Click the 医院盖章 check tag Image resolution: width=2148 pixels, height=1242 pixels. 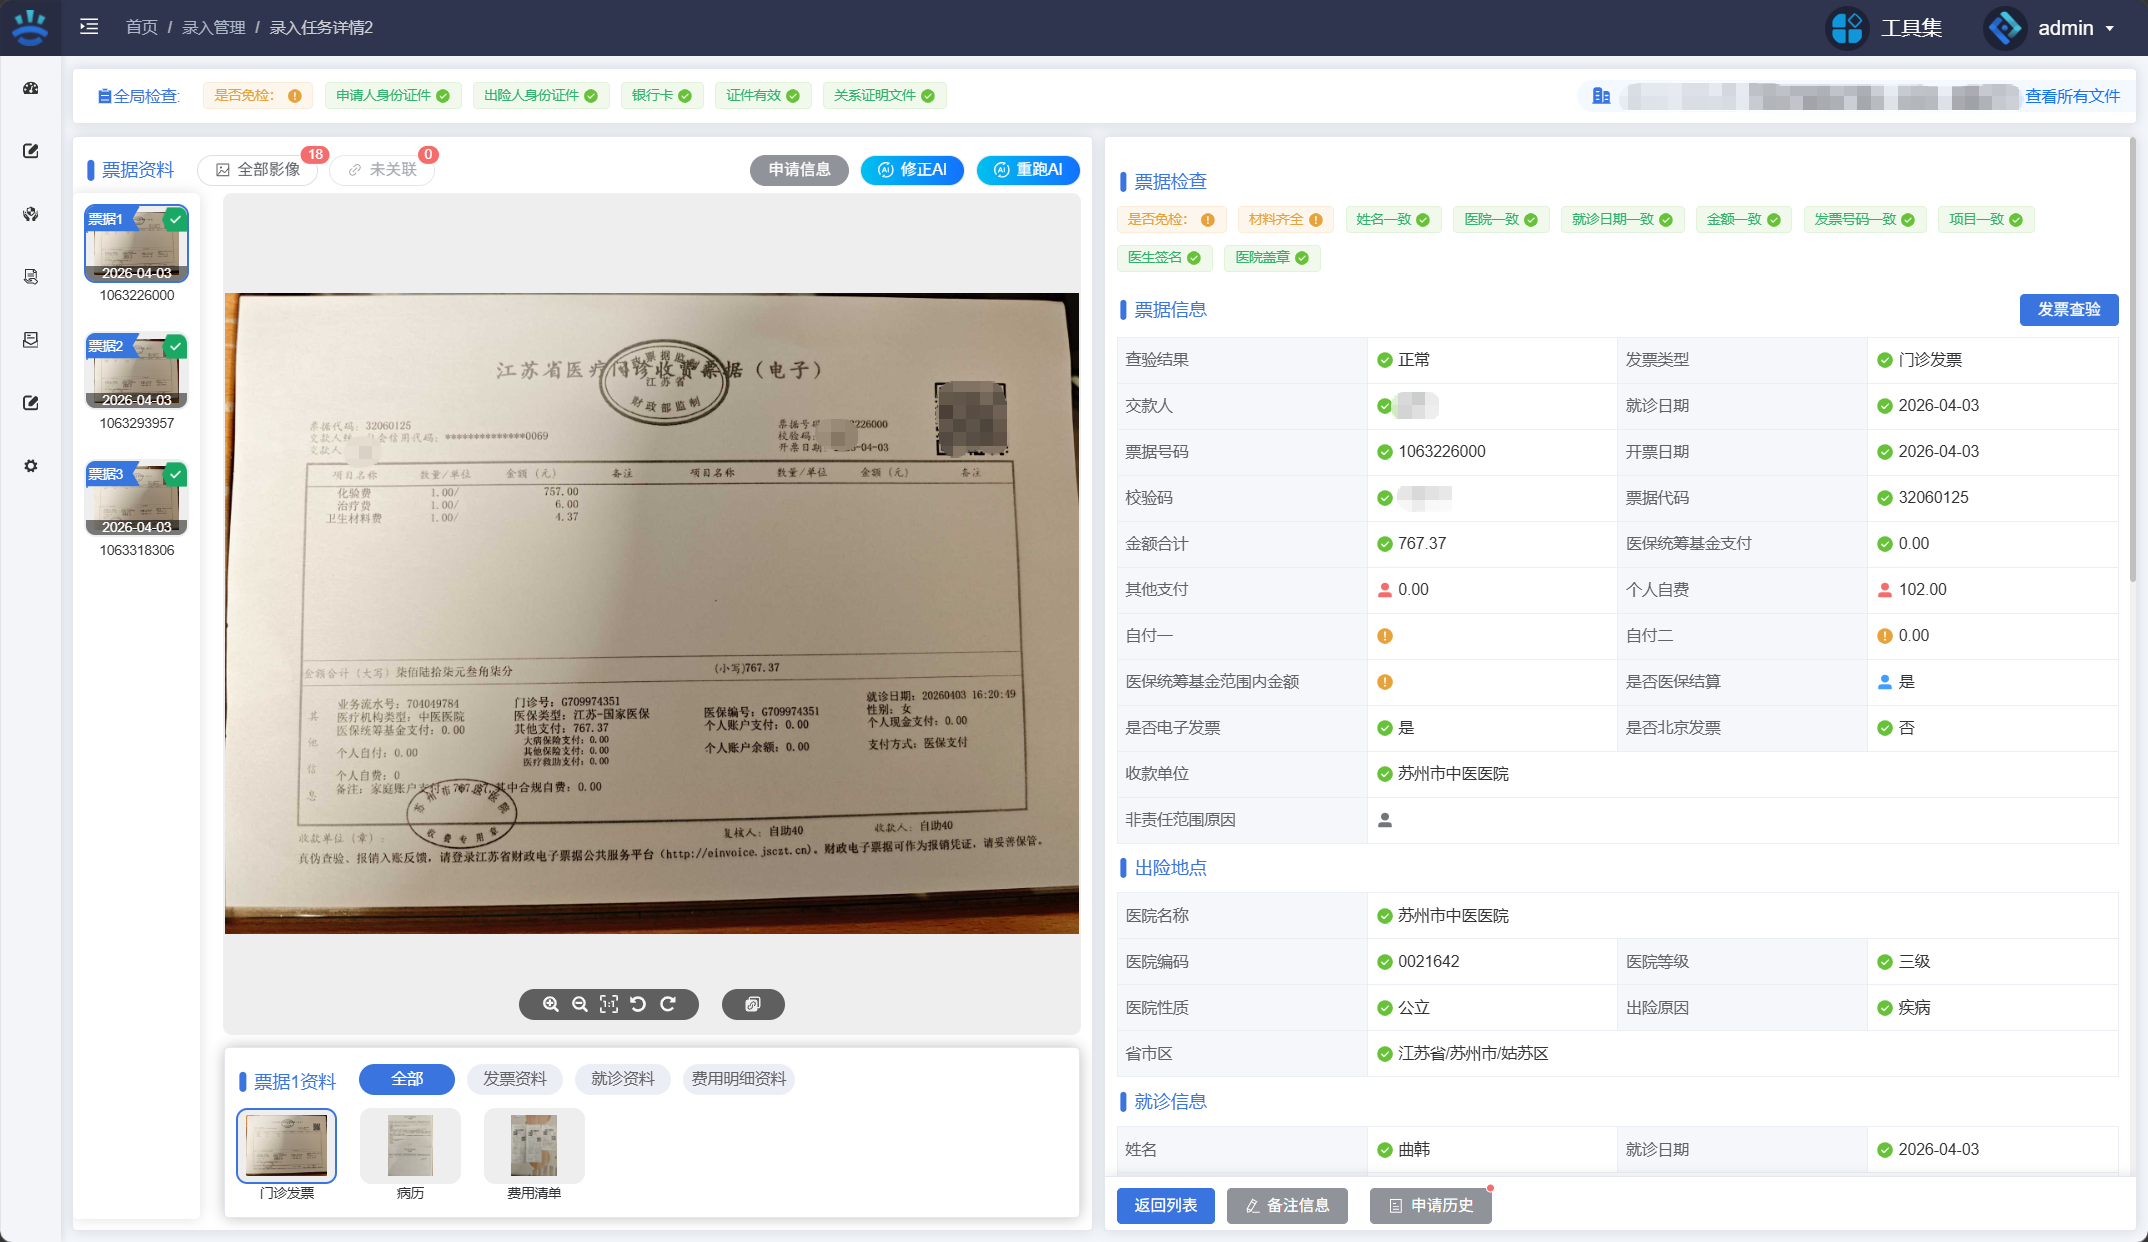(1273, 258)
